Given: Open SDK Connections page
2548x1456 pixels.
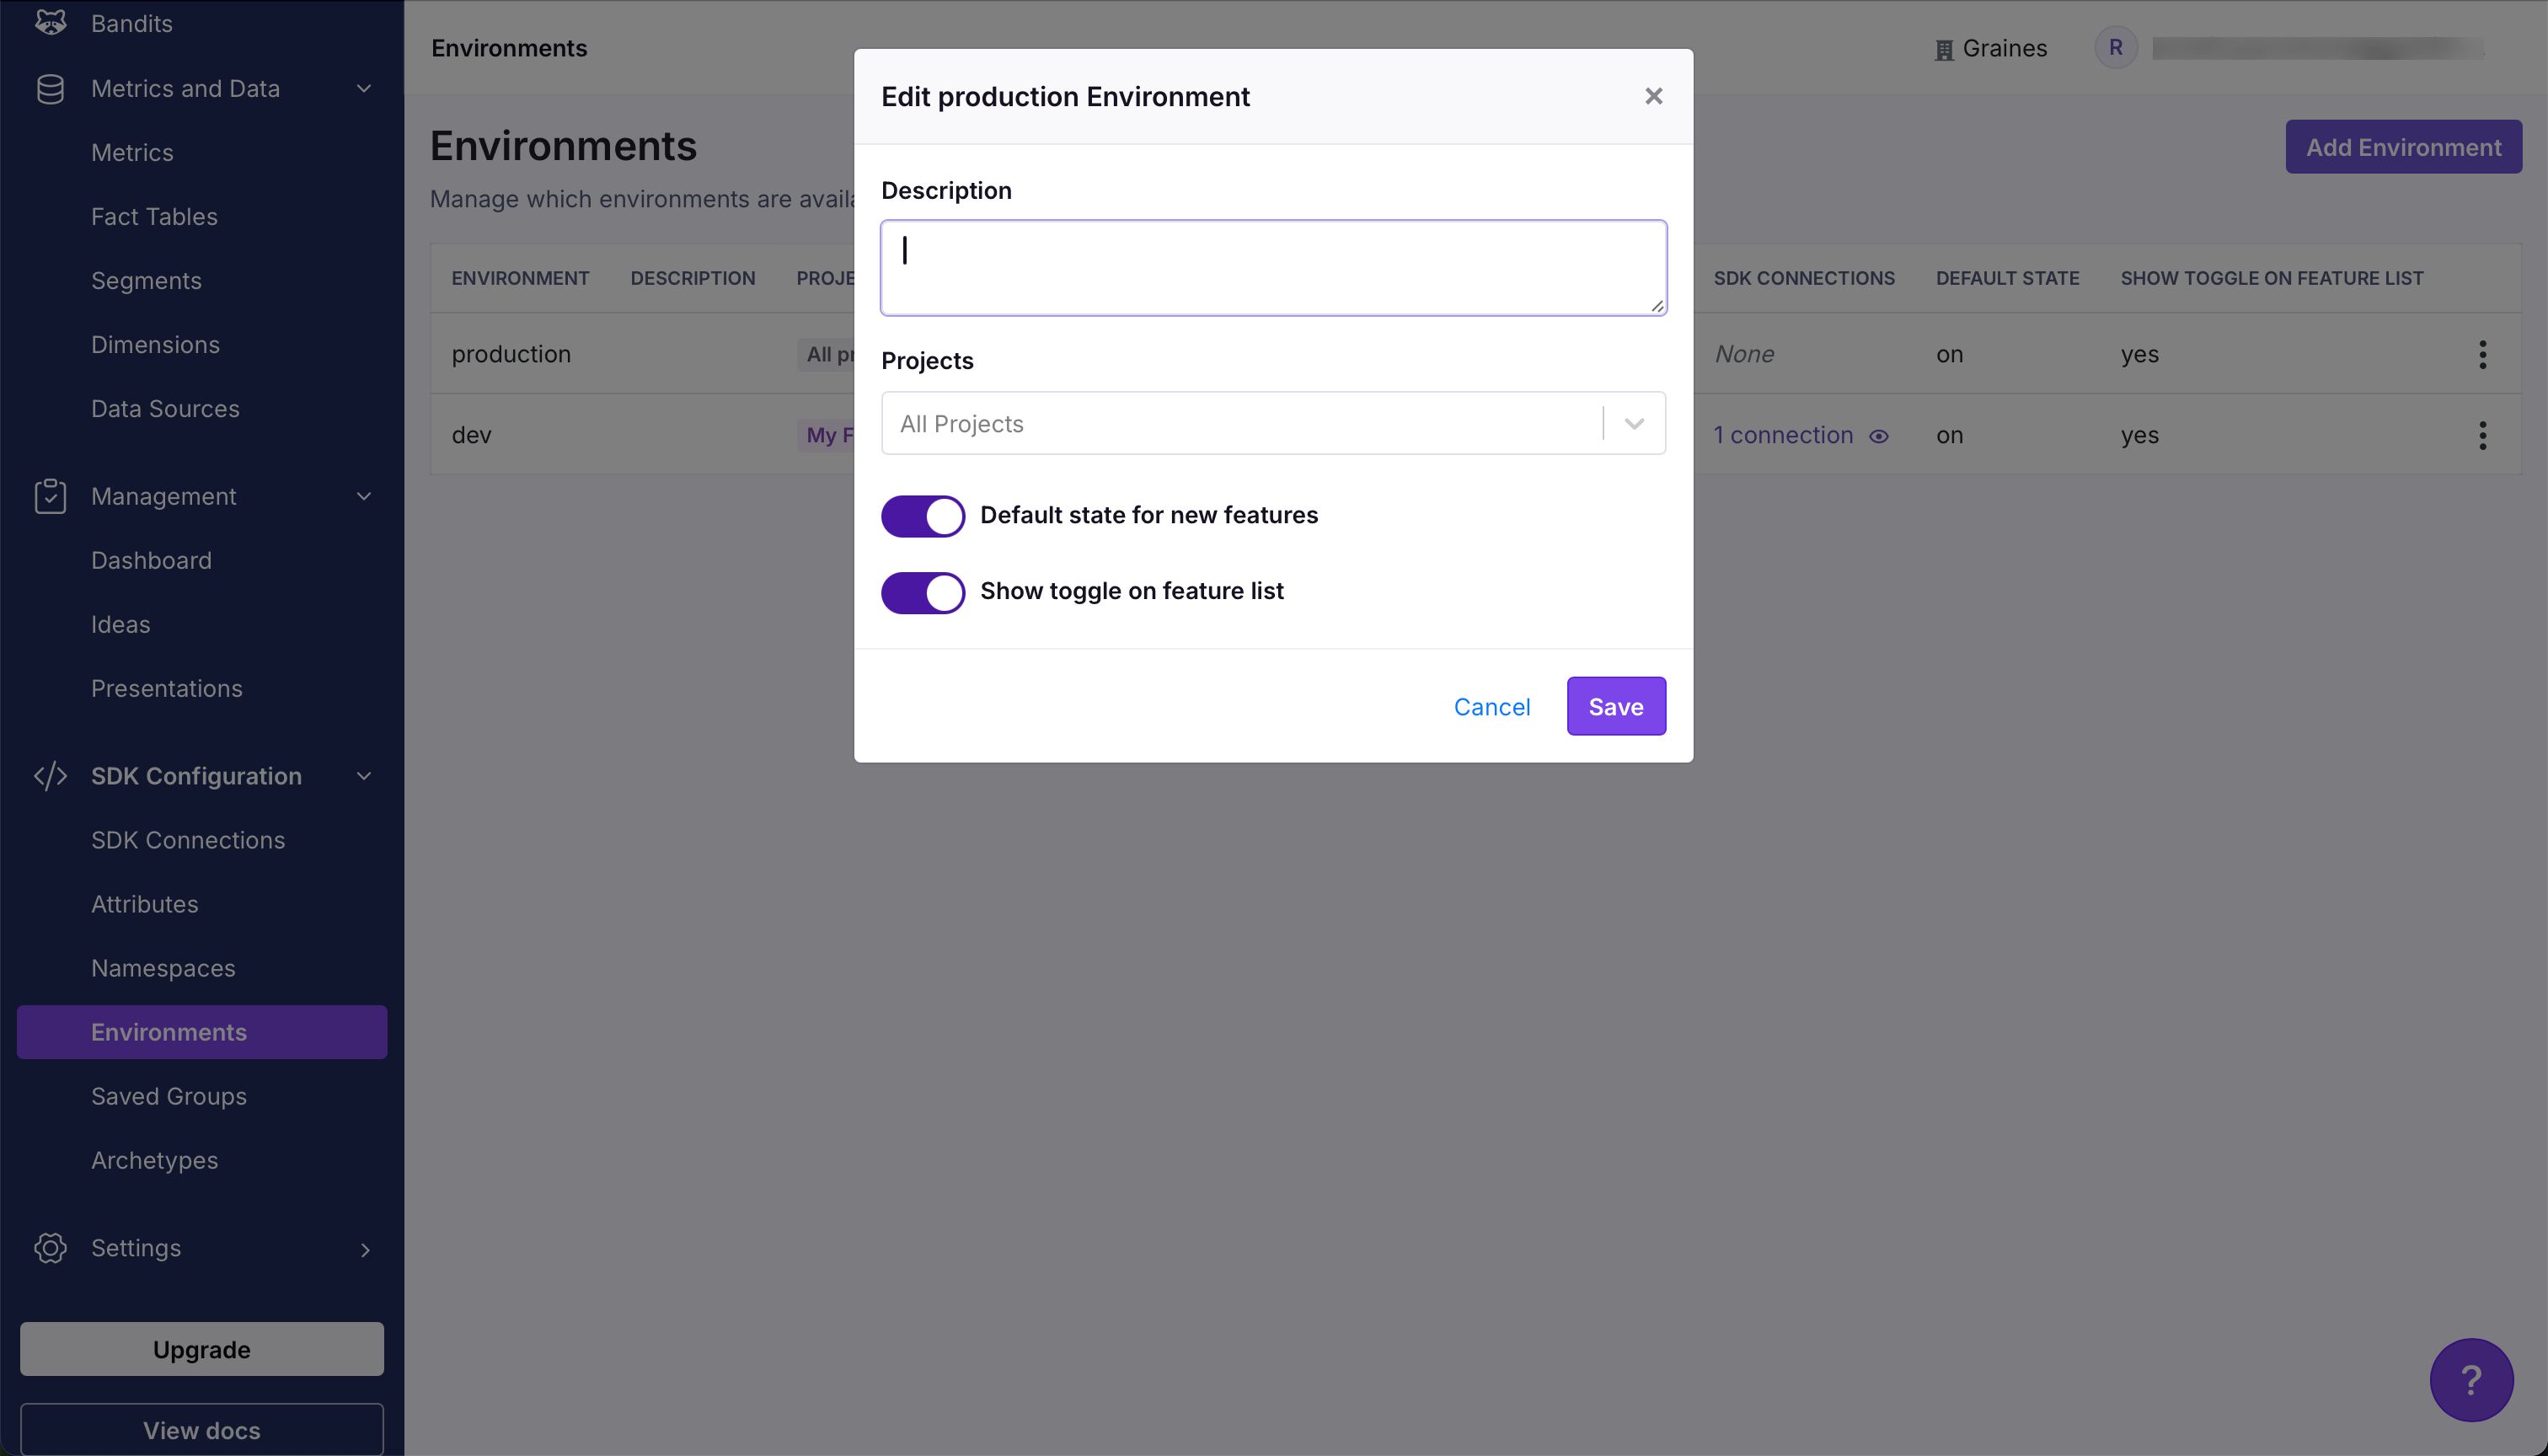Looking at the screenshot, I should (x=188, y=840).
